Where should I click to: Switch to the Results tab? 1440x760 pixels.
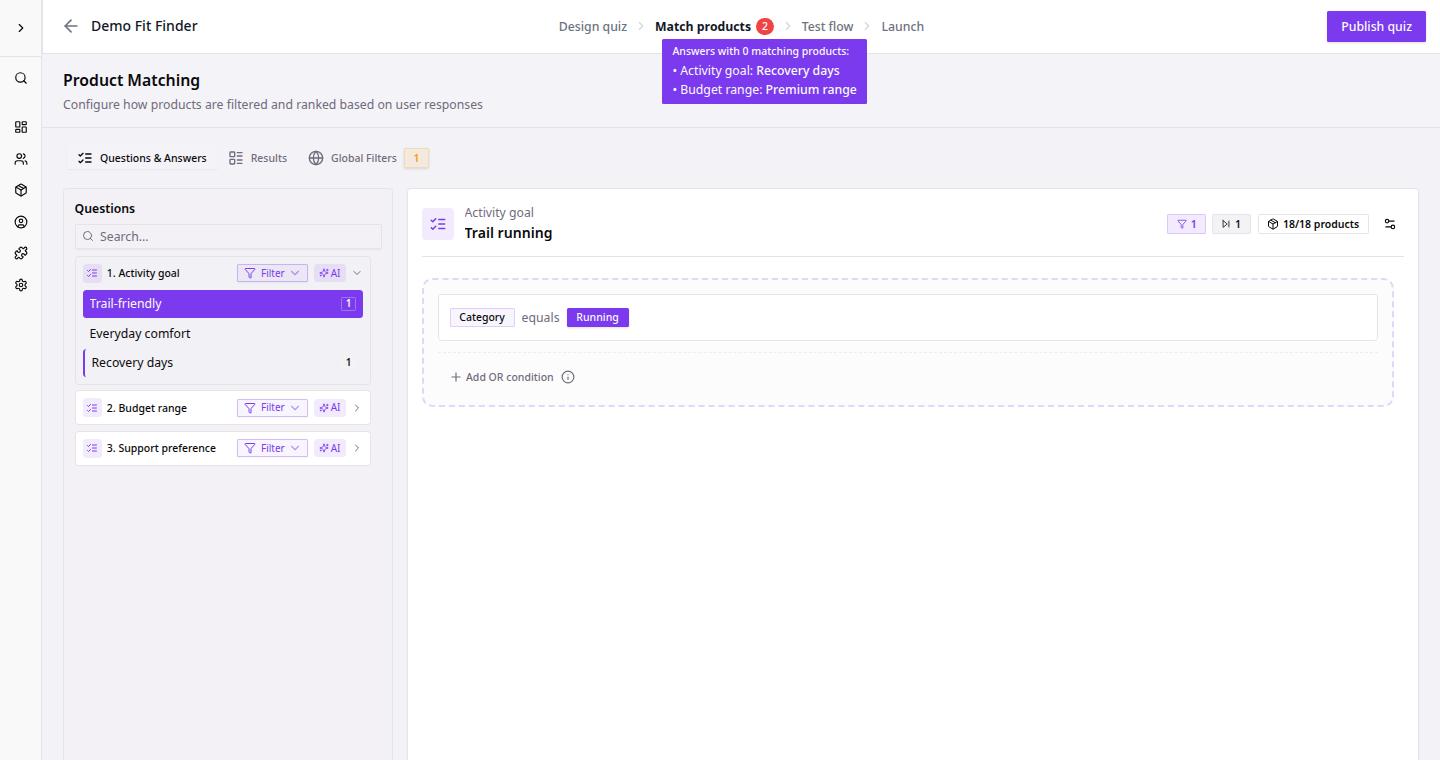(258, 158)
